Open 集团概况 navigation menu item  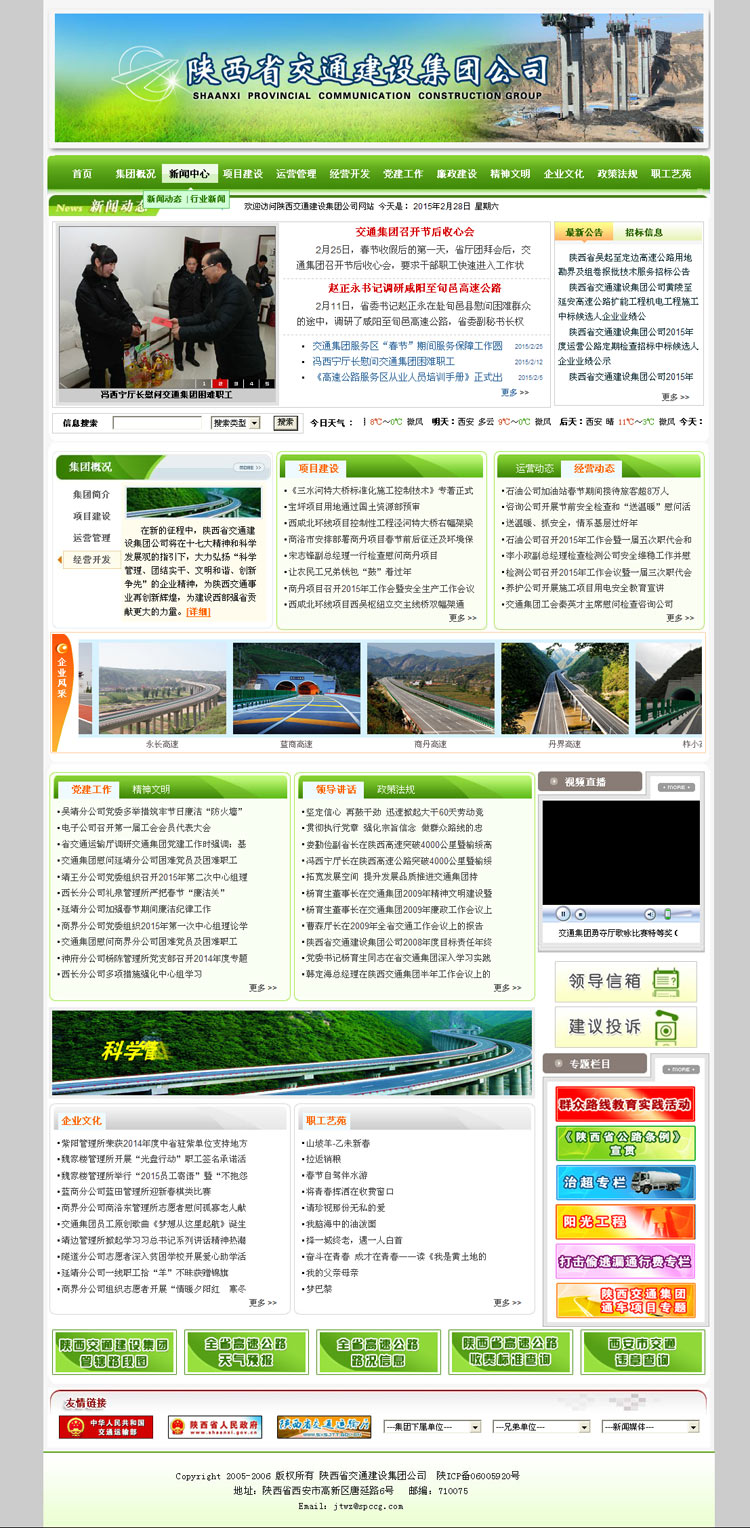[x=135, y=174]
